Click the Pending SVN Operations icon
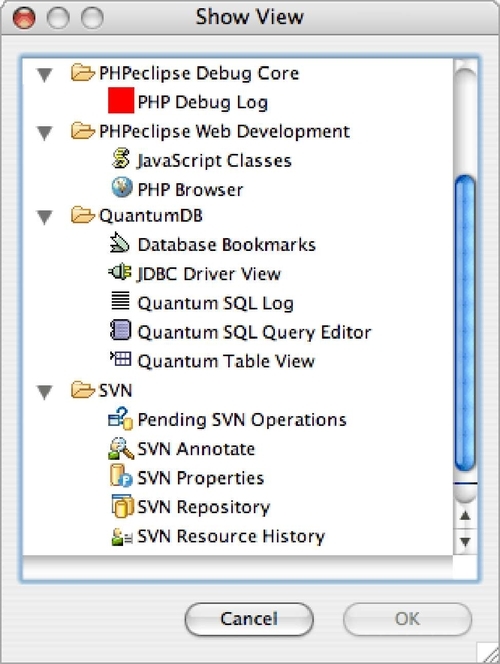 (x=121, y=418)
